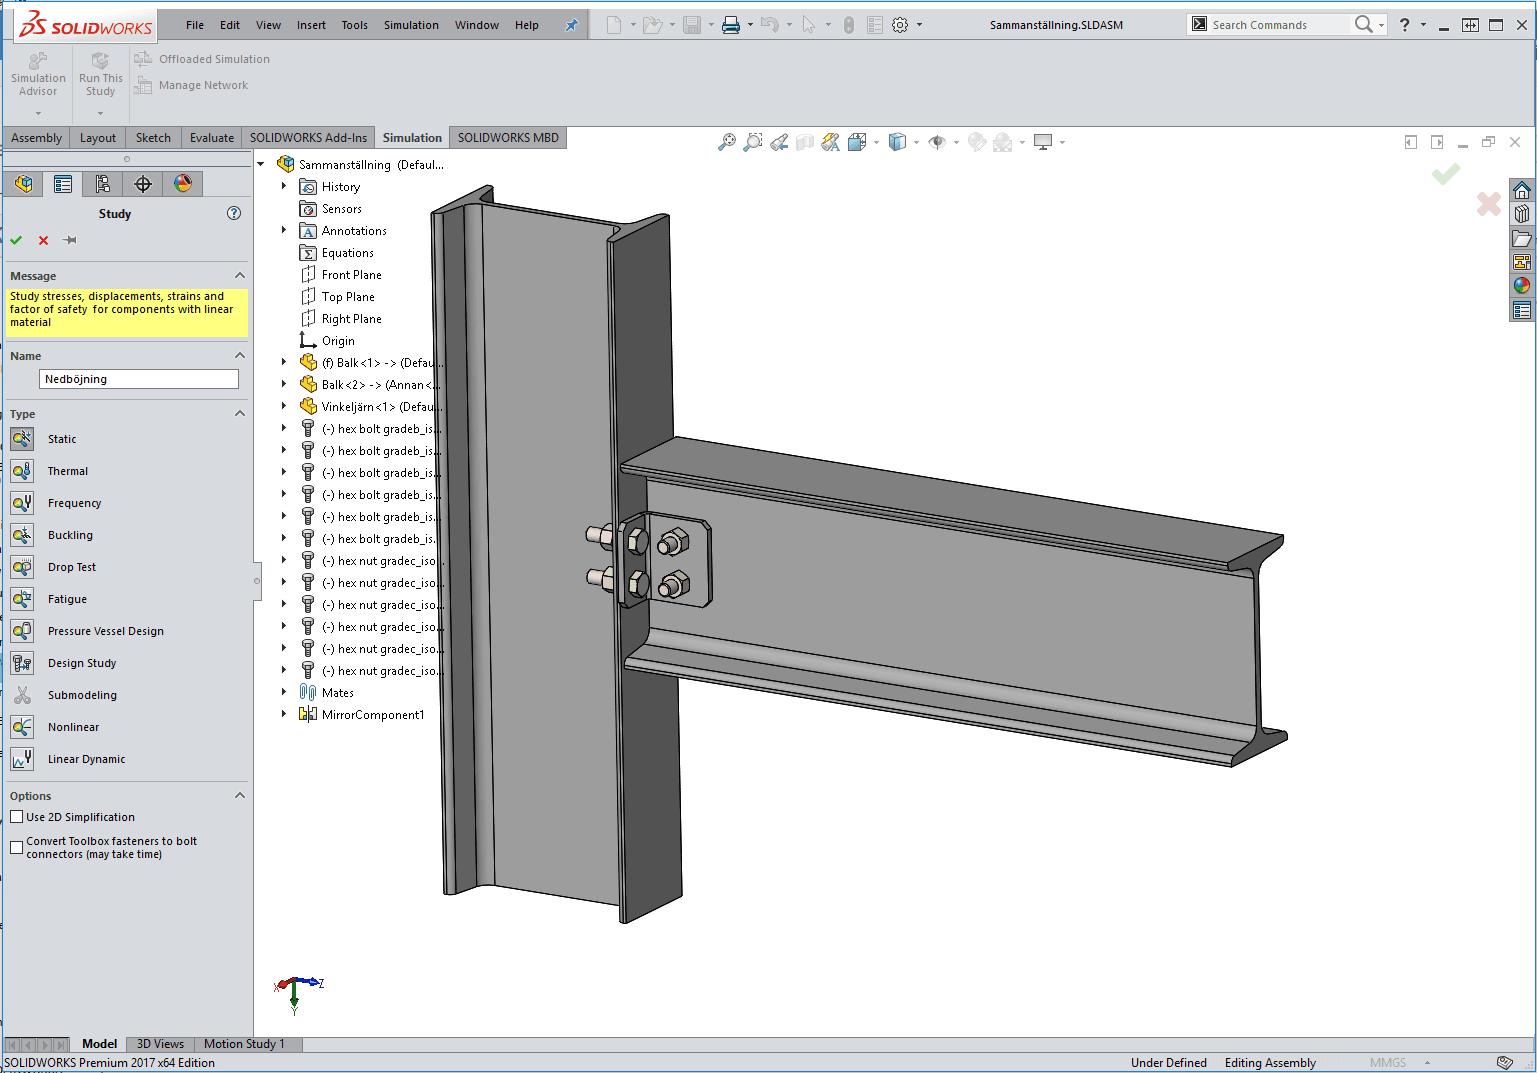This screenshot has width=1537, height=1073.
Task: Pin the Study property panel open
Action: (x=70, y=240)
